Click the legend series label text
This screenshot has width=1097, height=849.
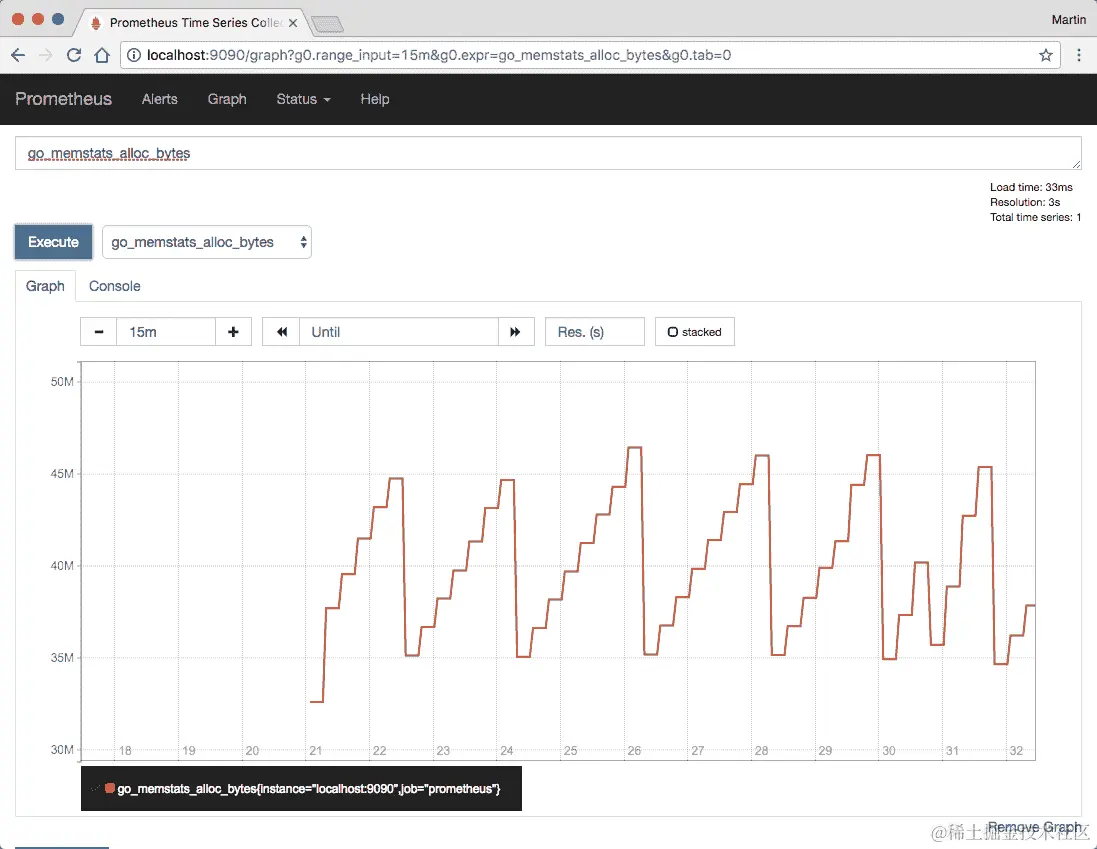click(x=309, y=789)
